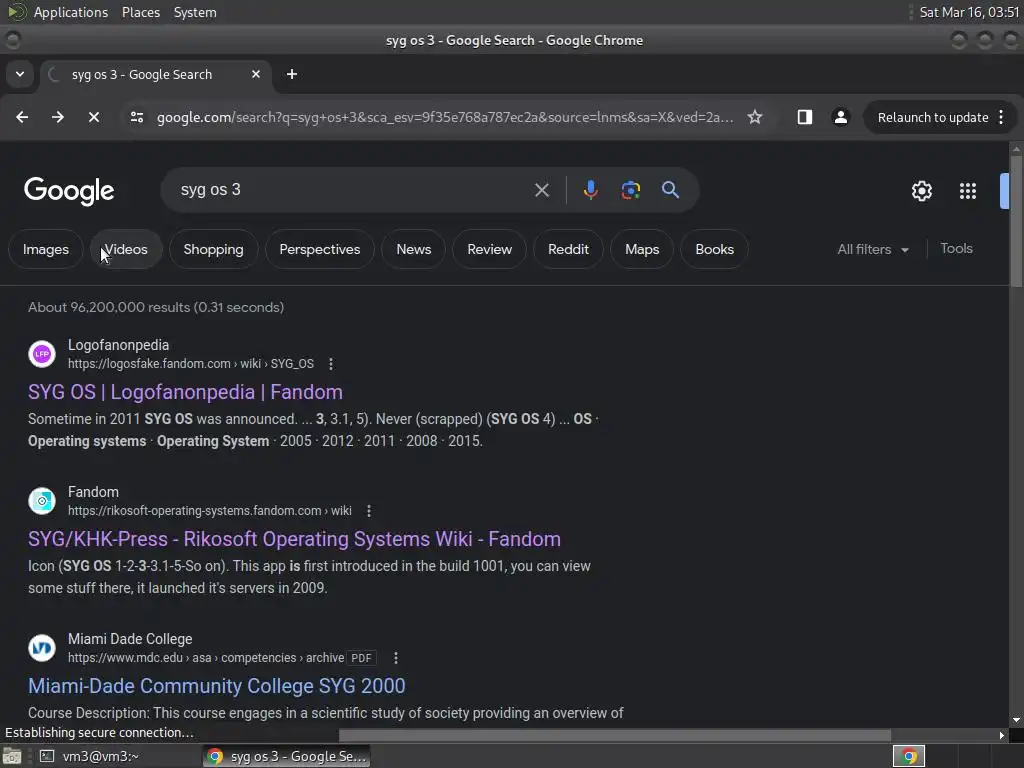Screen dimensions: 1024x768
Task: Start voice search with the microphone
Action: click(x=590, y=190)
